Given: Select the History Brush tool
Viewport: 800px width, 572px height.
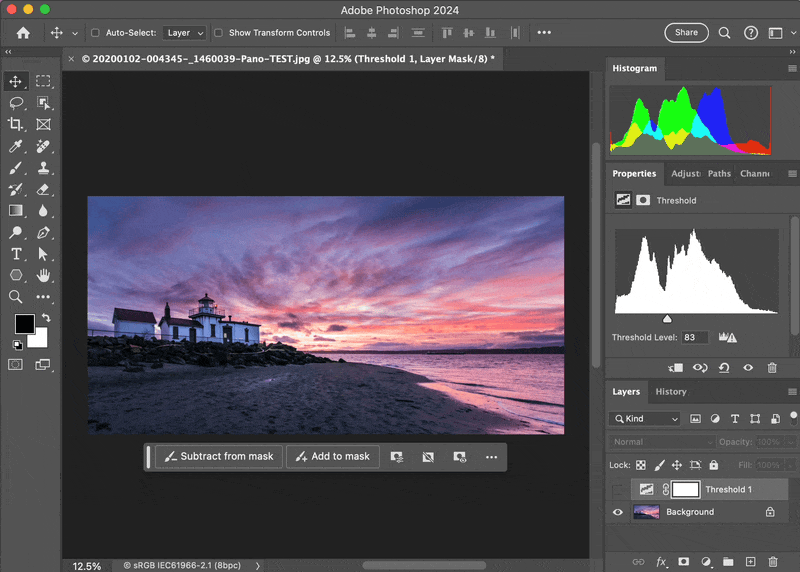Looking at the screenshot, I should (15, 189).
